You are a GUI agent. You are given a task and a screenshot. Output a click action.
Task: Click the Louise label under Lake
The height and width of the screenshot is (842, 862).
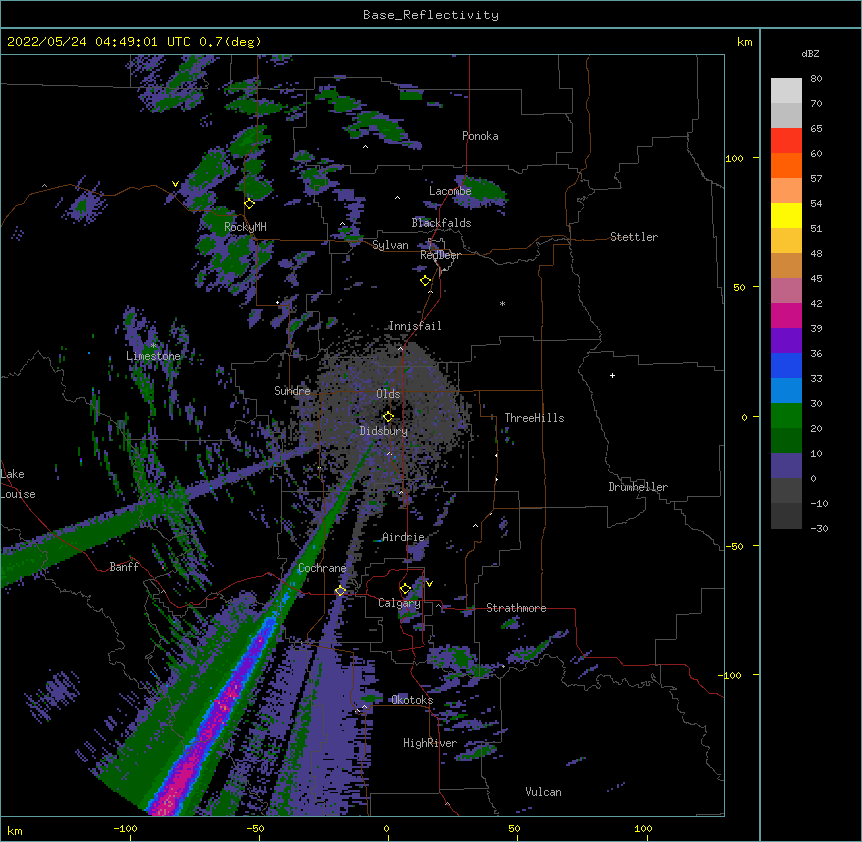pyautogui.click(x=18, y=494)
